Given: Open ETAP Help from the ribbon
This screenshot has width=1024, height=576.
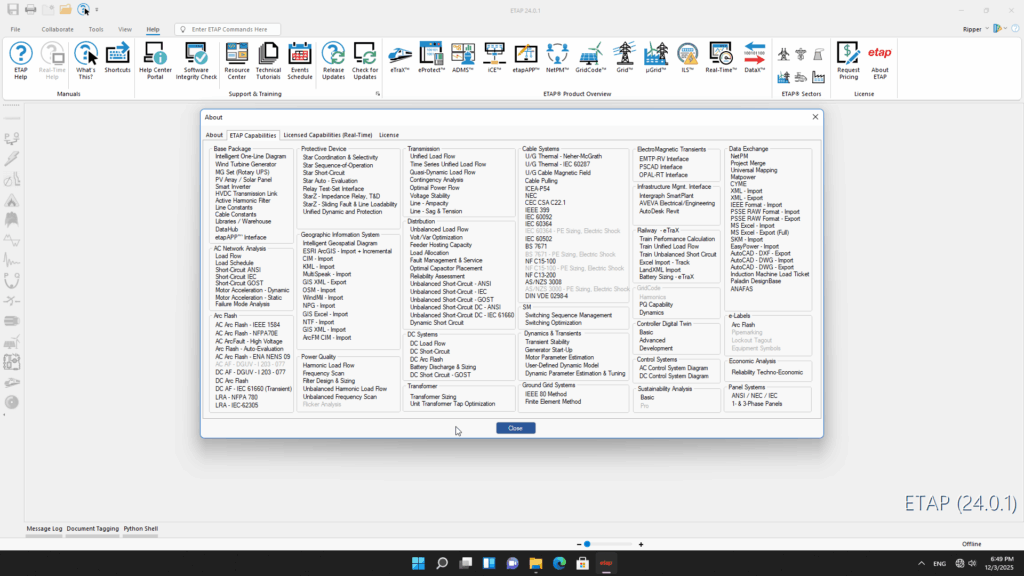Looking at the screenshot, I should (21, 58).
